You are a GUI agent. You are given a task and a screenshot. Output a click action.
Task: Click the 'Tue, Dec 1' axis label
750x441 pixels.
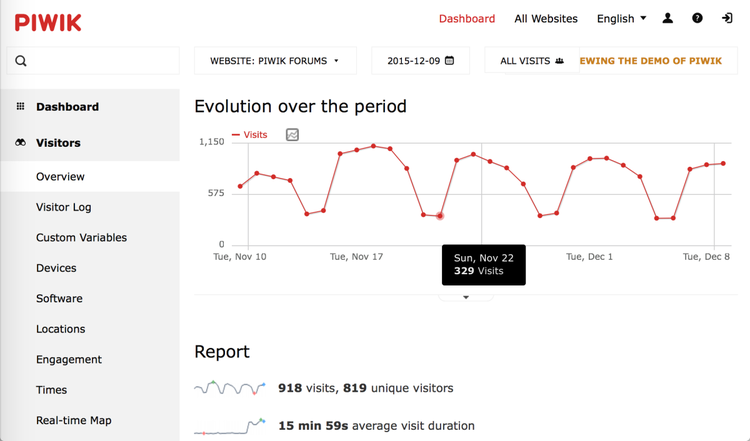[589, 257]
